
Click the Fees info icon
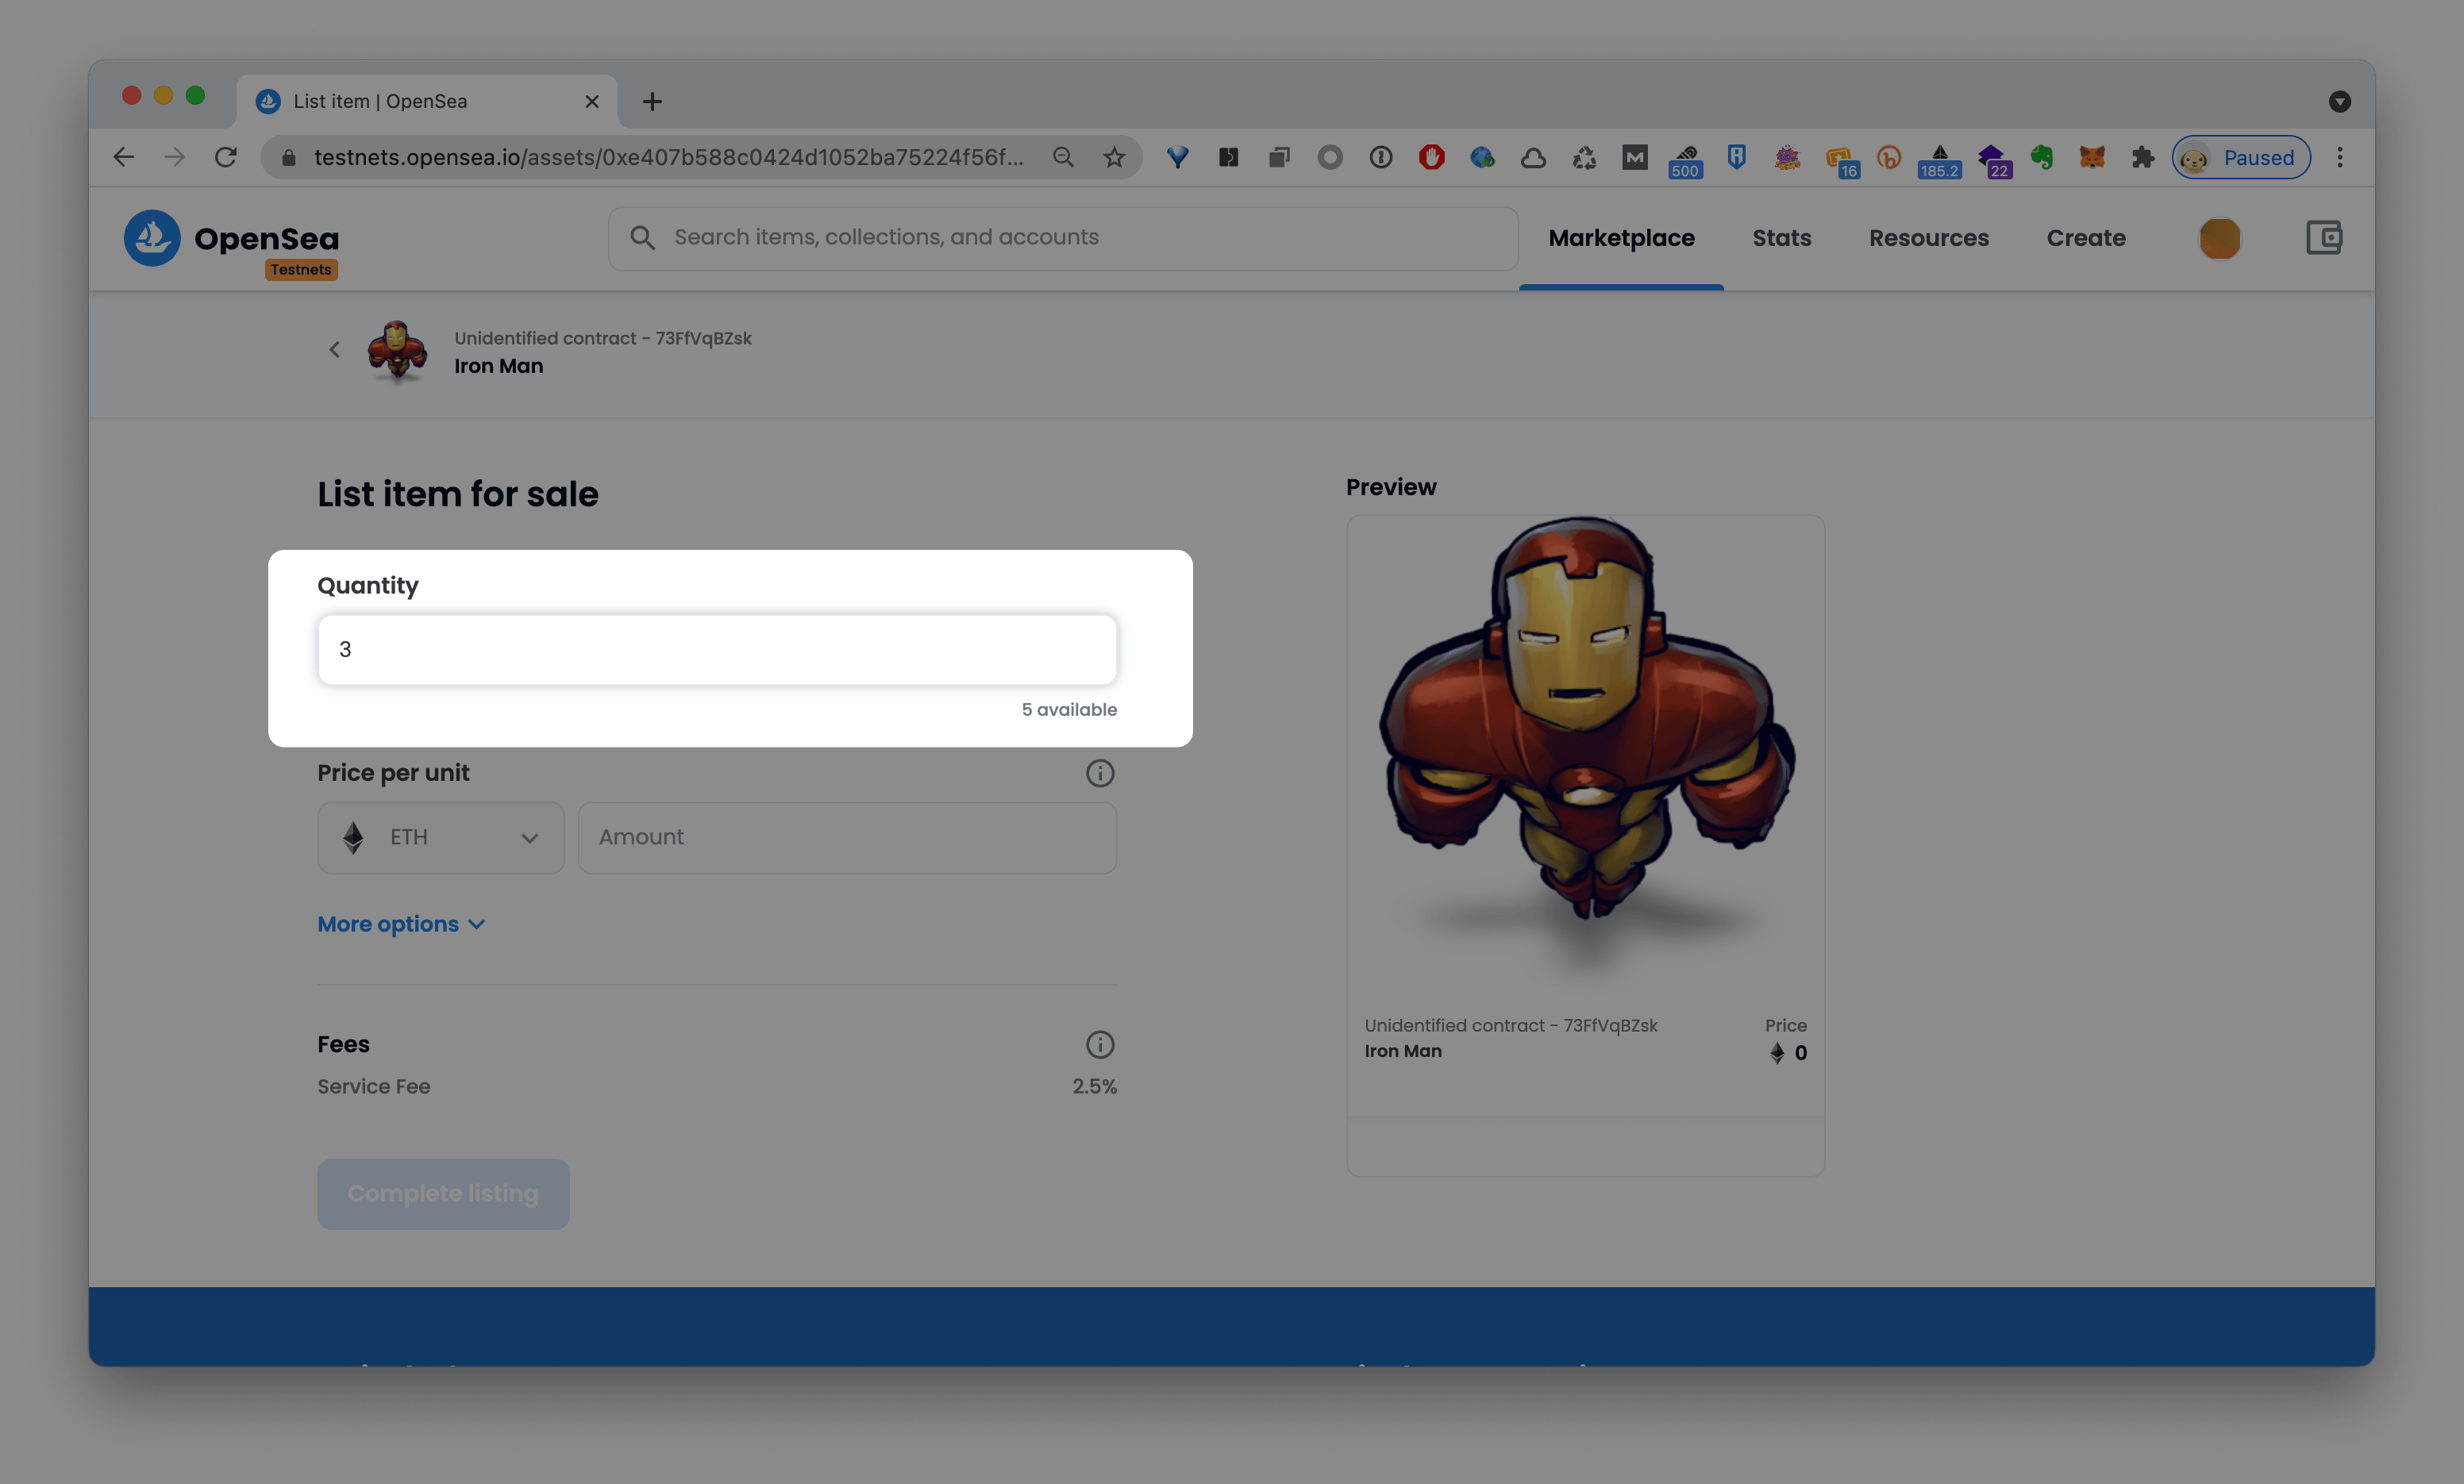point(1099,1045)
